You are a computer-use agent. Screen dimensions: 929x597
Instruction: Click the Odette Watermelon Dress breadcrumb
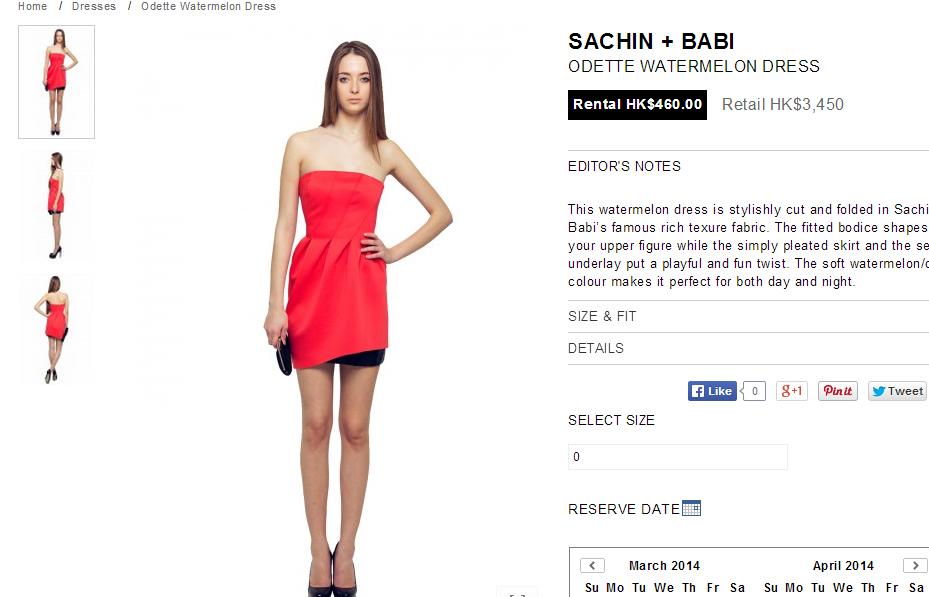(x=209, y=7)
